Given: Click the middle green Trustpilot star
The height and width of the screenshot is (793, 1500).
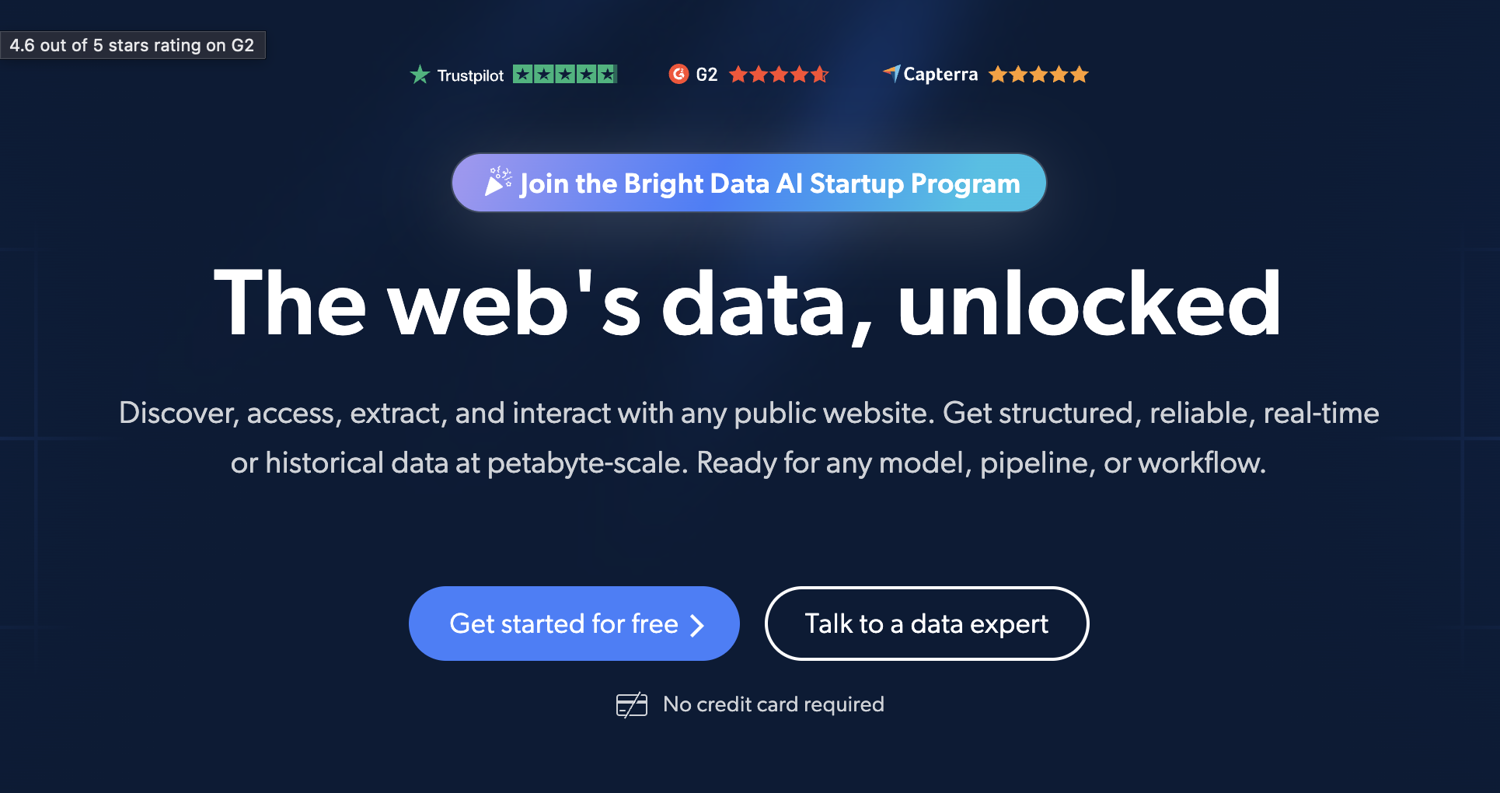Looking at the screenshot, I should pos(563,73).
